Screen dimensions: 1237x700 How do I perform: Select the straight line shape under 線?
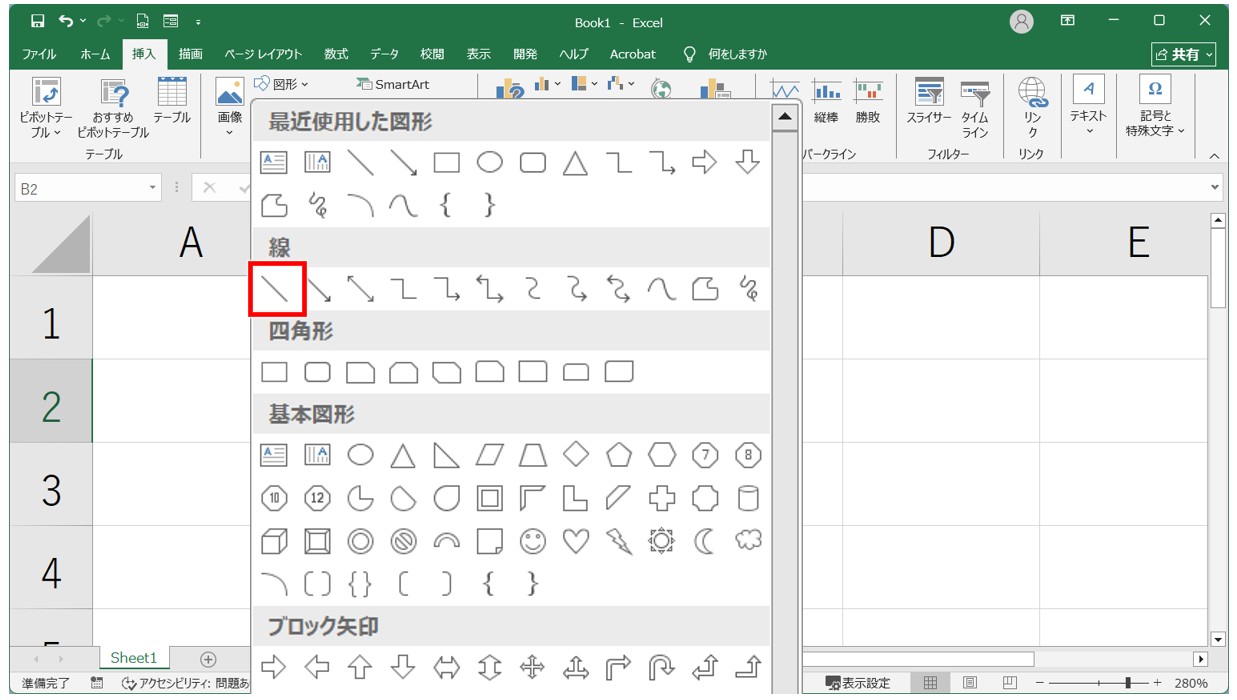(x=275, y=290)
